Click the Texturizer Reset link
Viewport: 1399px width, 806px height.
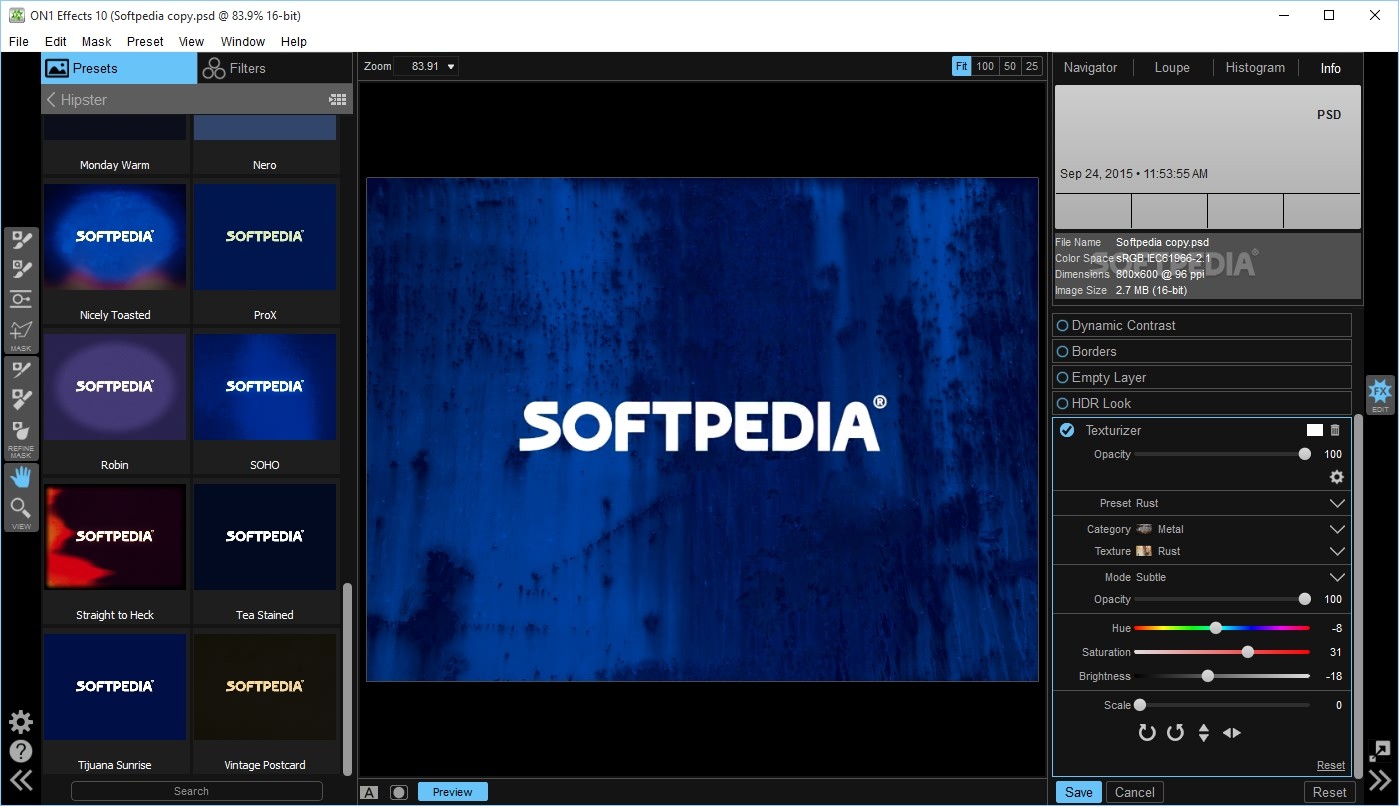pyautogui.click(x=1330, y=765)
